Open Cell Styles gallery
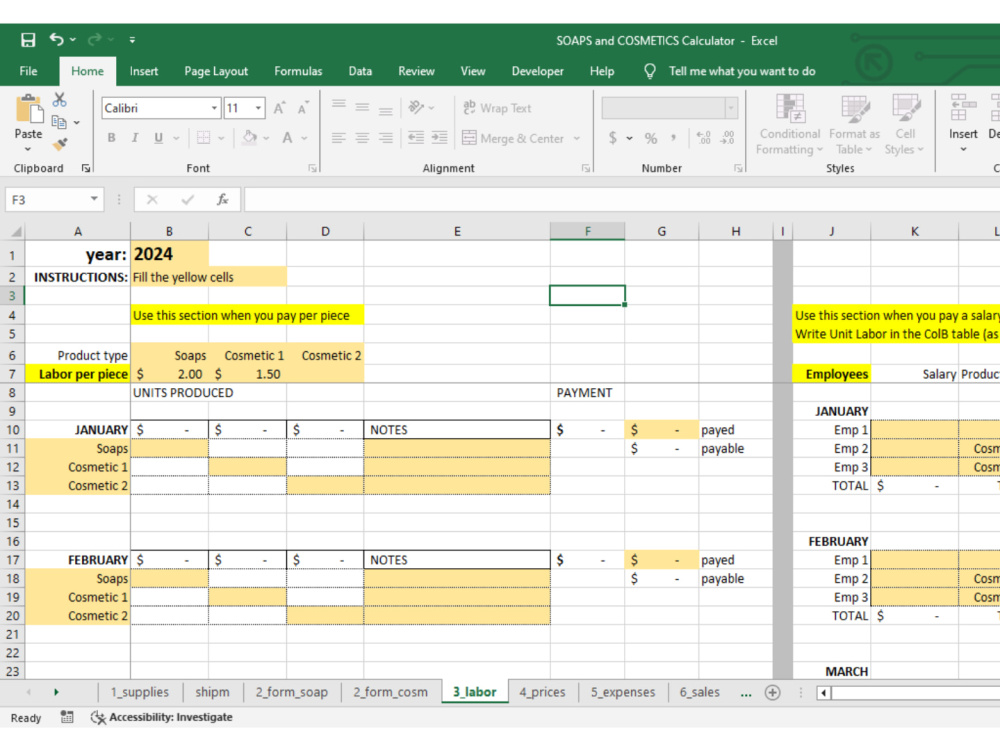This screenshot has width=1000, height=751. [904, 124]
